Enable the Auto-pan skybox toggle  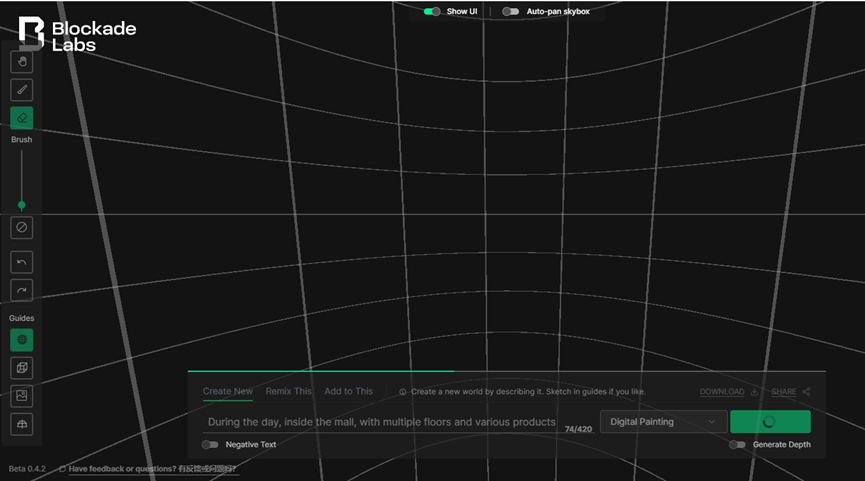click(x=511, y=12)
